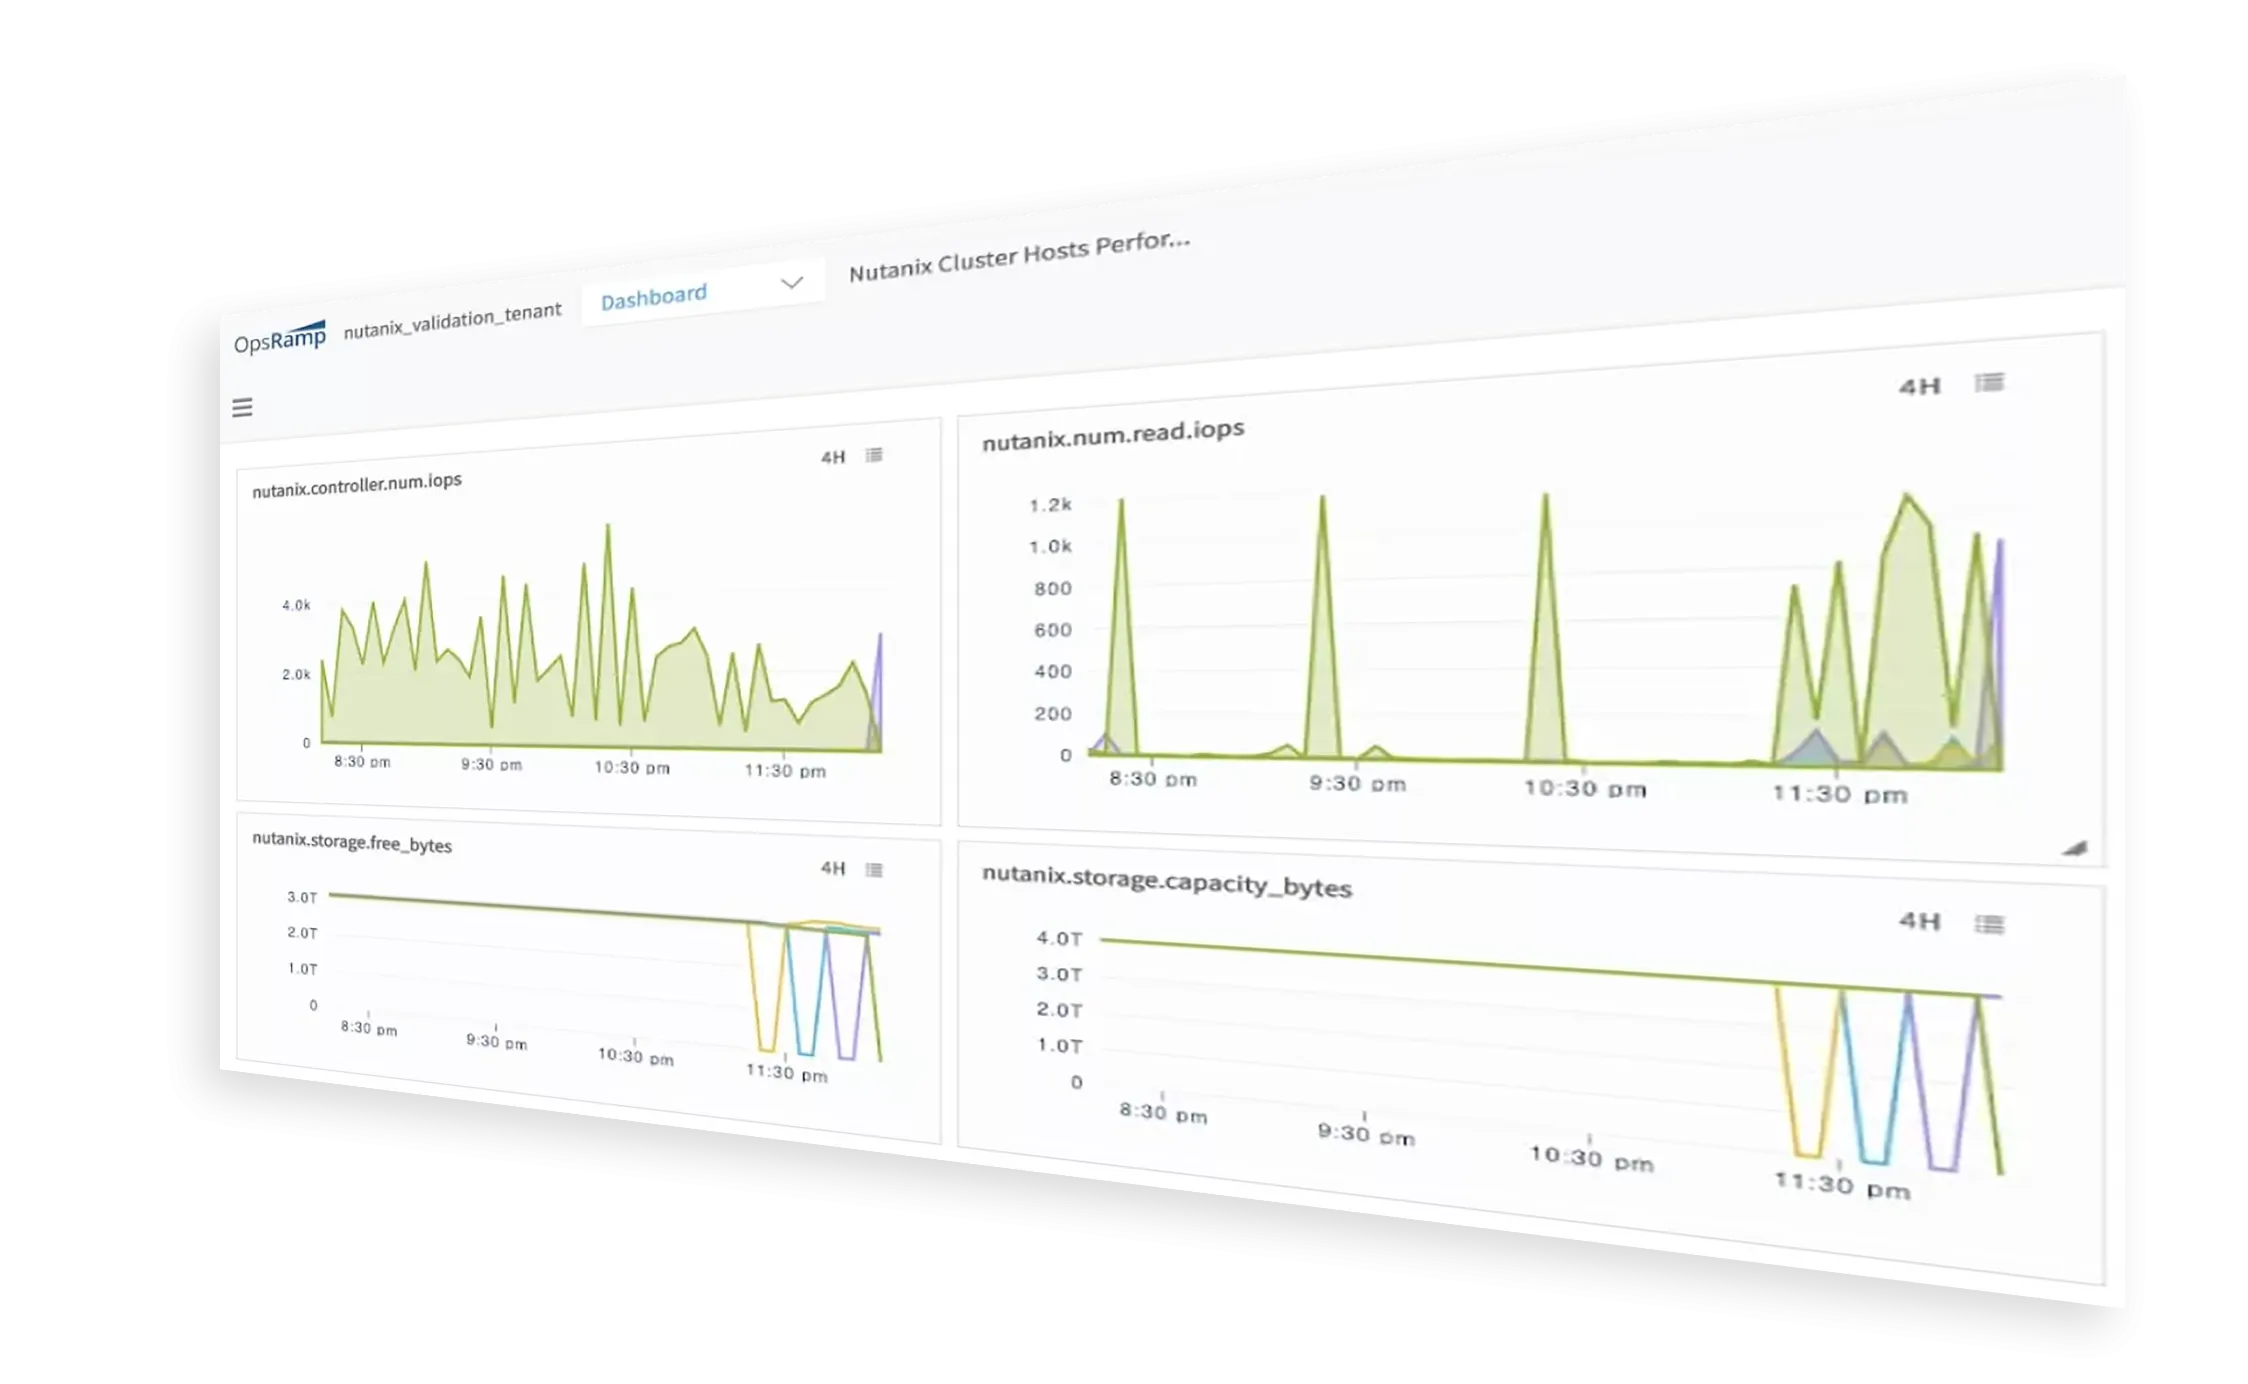
Task: Click the 10:30 pm tick on read.iops chart
Action: 1585,788
